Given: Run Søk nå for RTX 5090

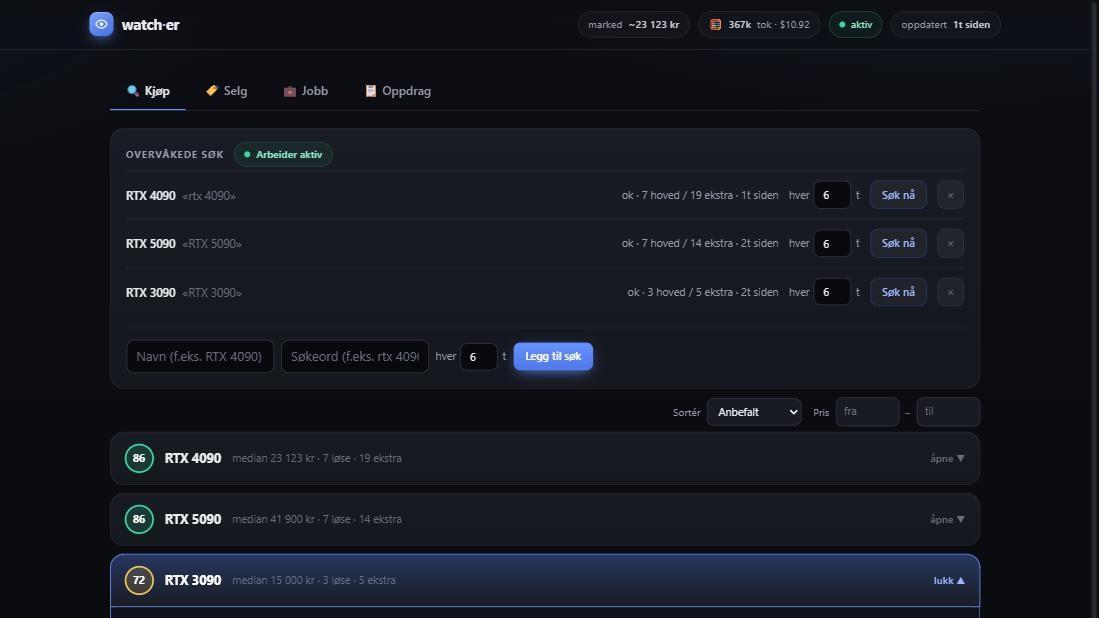Looking at the screenshot, I should pyautogui.click(x=898, y=243).
